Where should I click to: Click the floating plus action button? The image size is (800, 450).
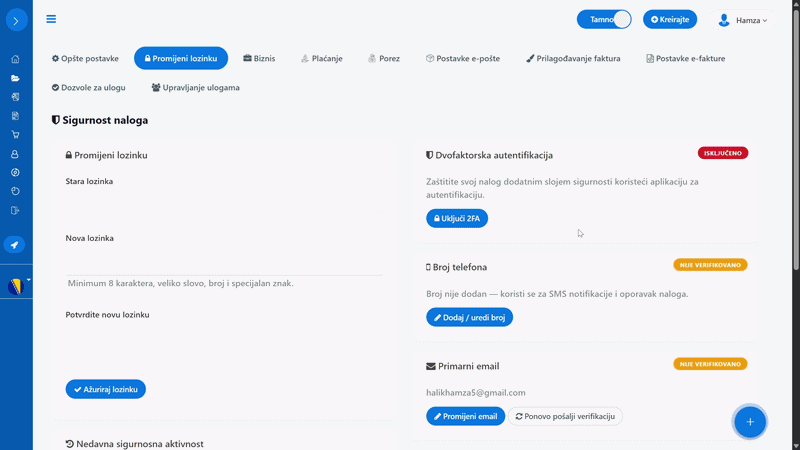pos(749,422)
